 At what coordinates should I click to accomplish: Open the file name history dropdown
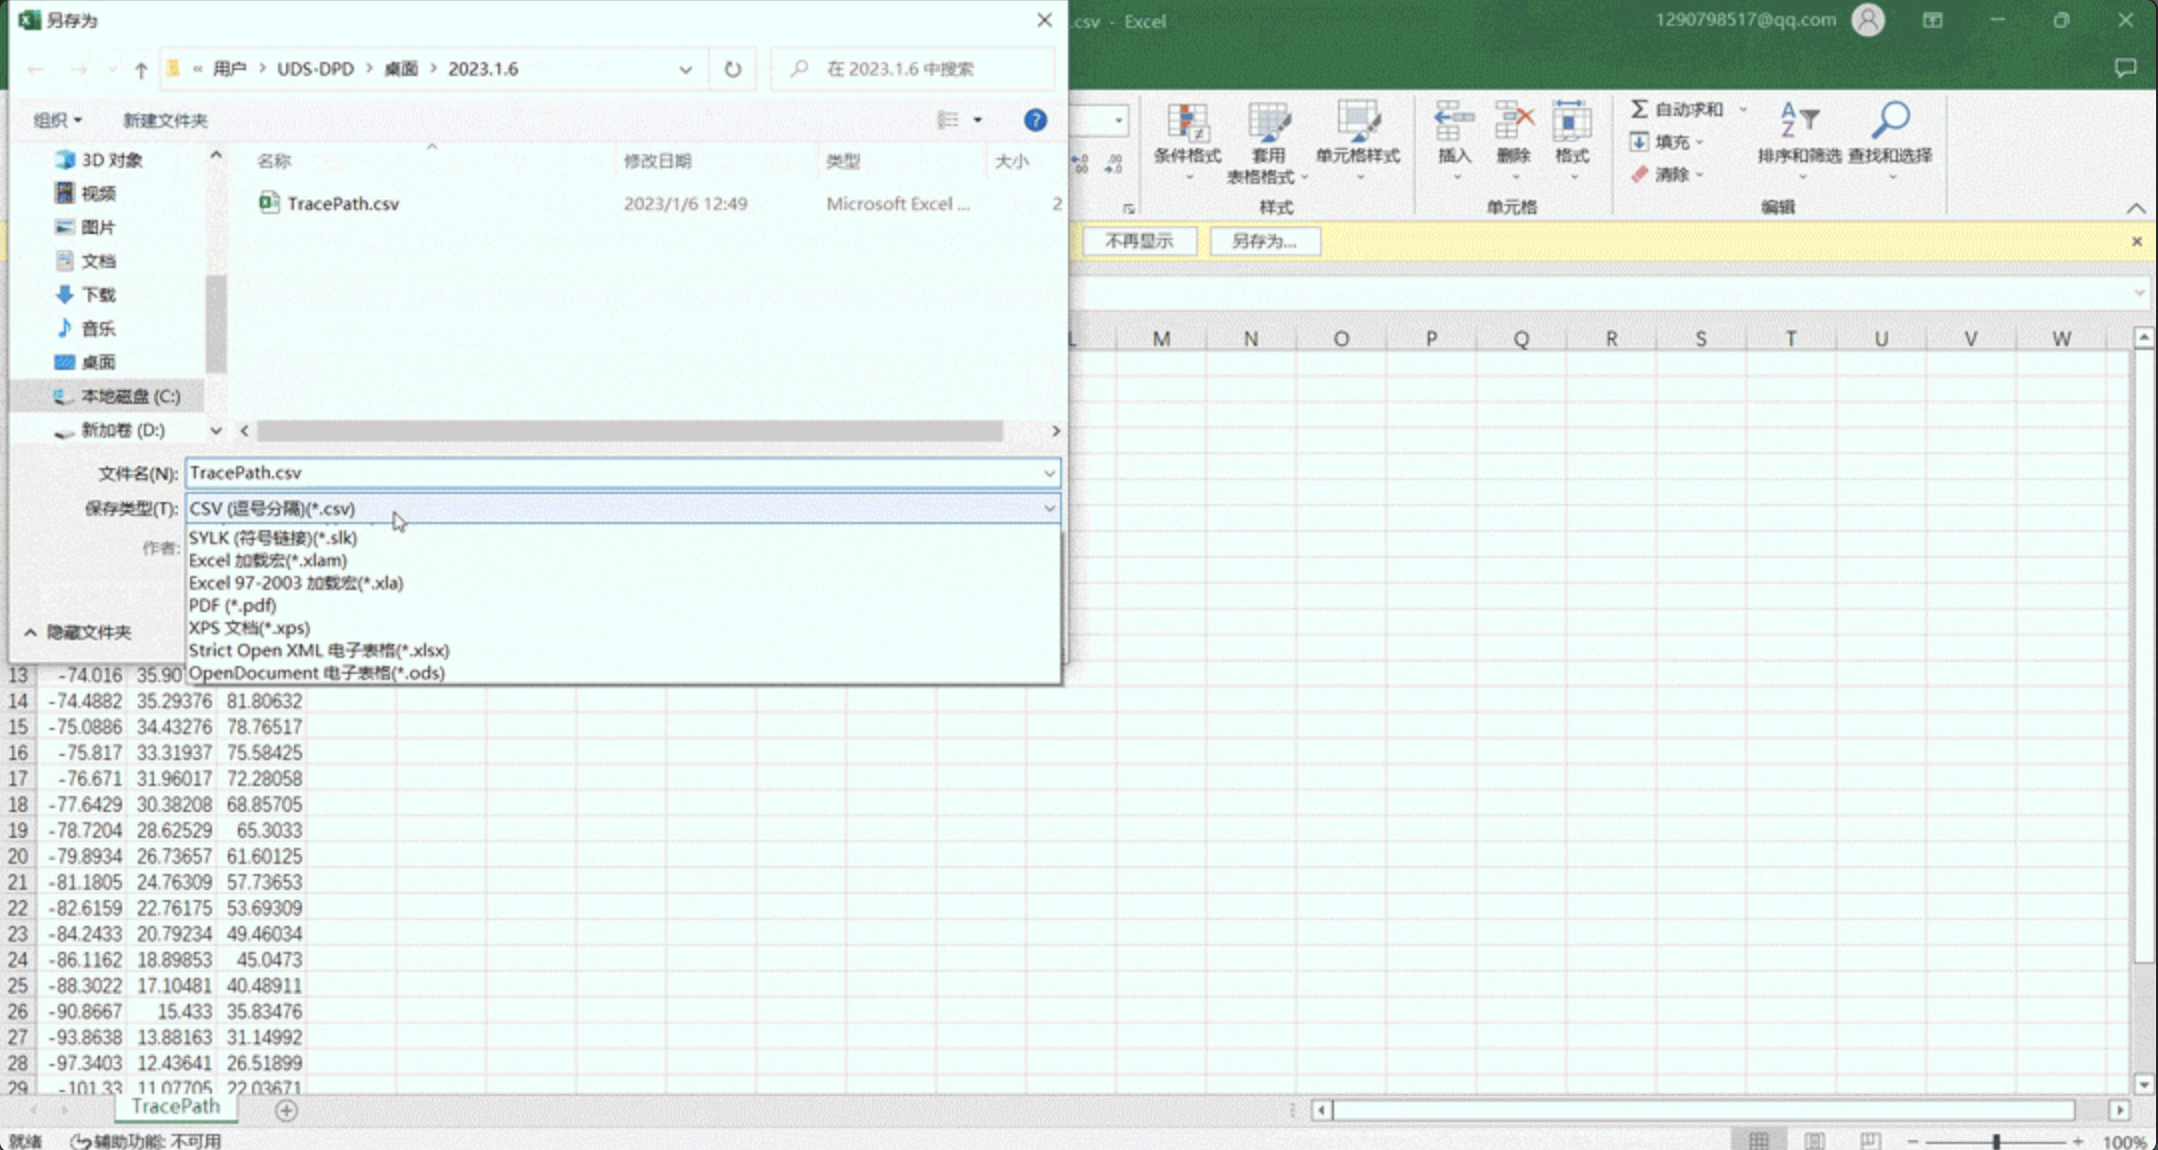(1049, 473)
